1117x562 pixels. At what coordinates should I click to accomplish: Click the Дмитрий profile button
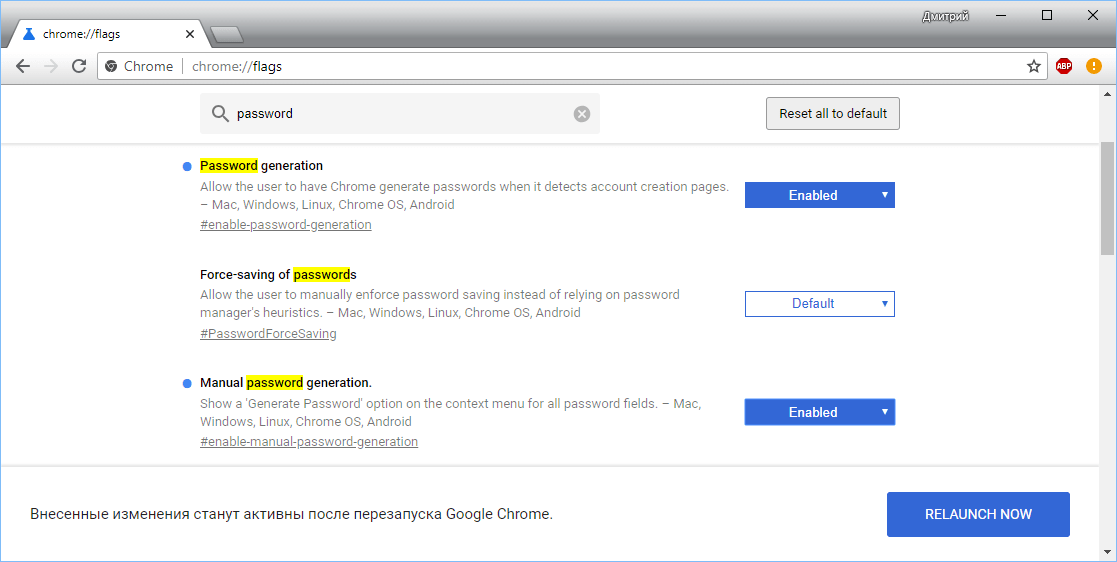tap(944, 16)
